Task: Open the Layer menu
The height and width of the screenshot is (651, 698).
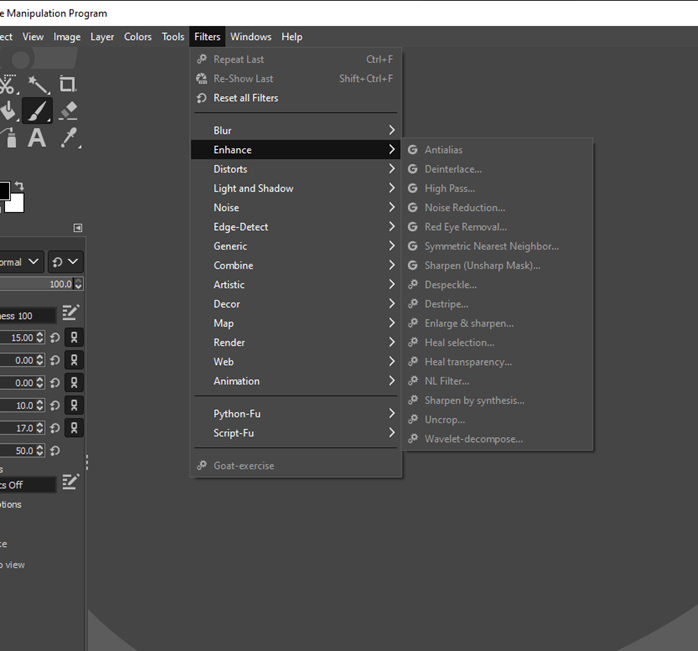Action: 102,37
